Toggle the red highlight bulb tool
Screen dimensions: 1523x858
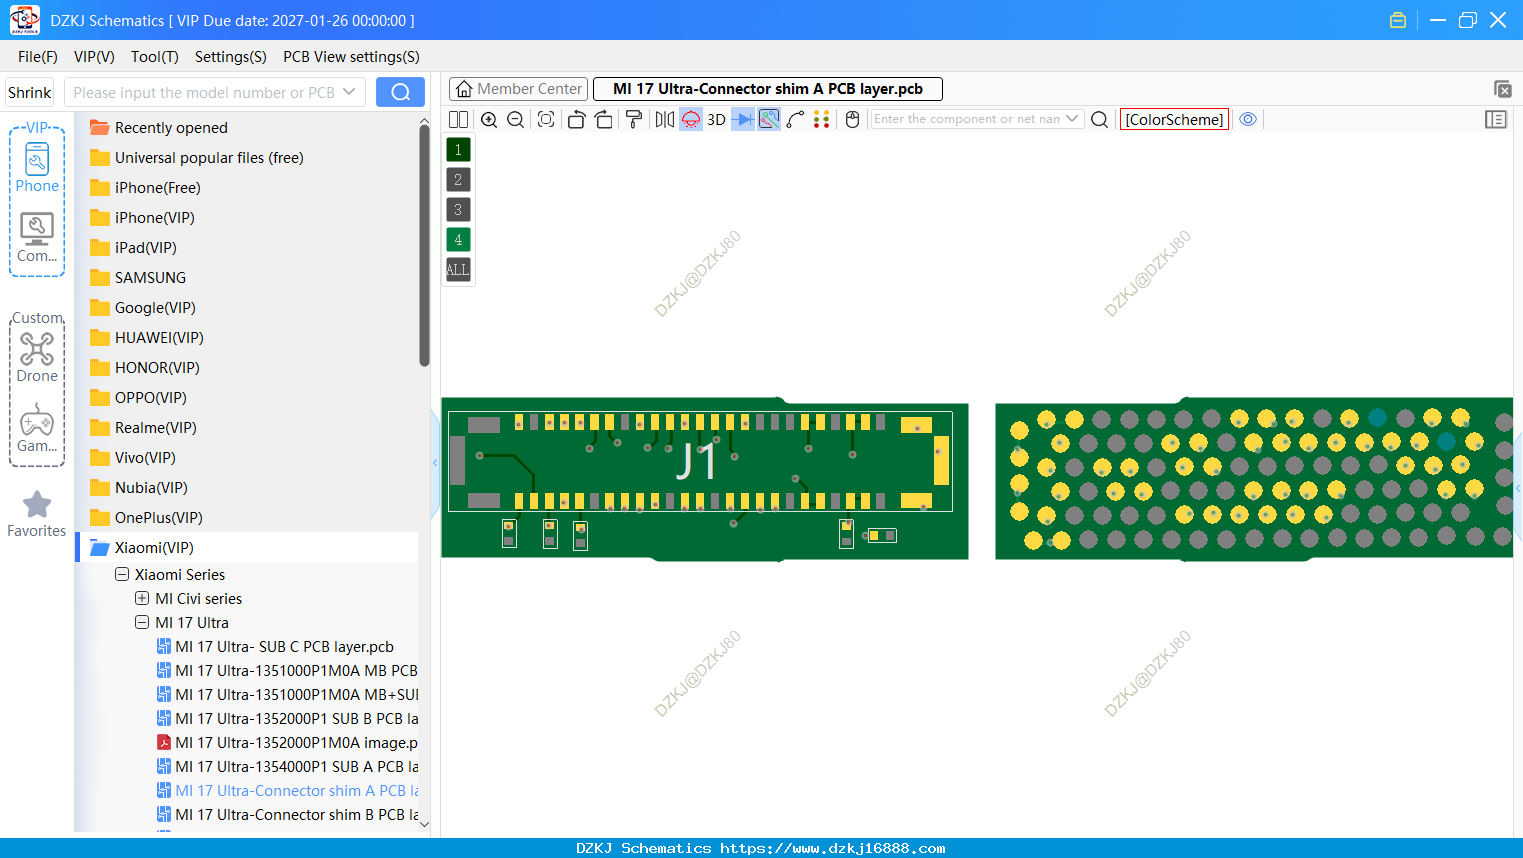pos(691,119)
